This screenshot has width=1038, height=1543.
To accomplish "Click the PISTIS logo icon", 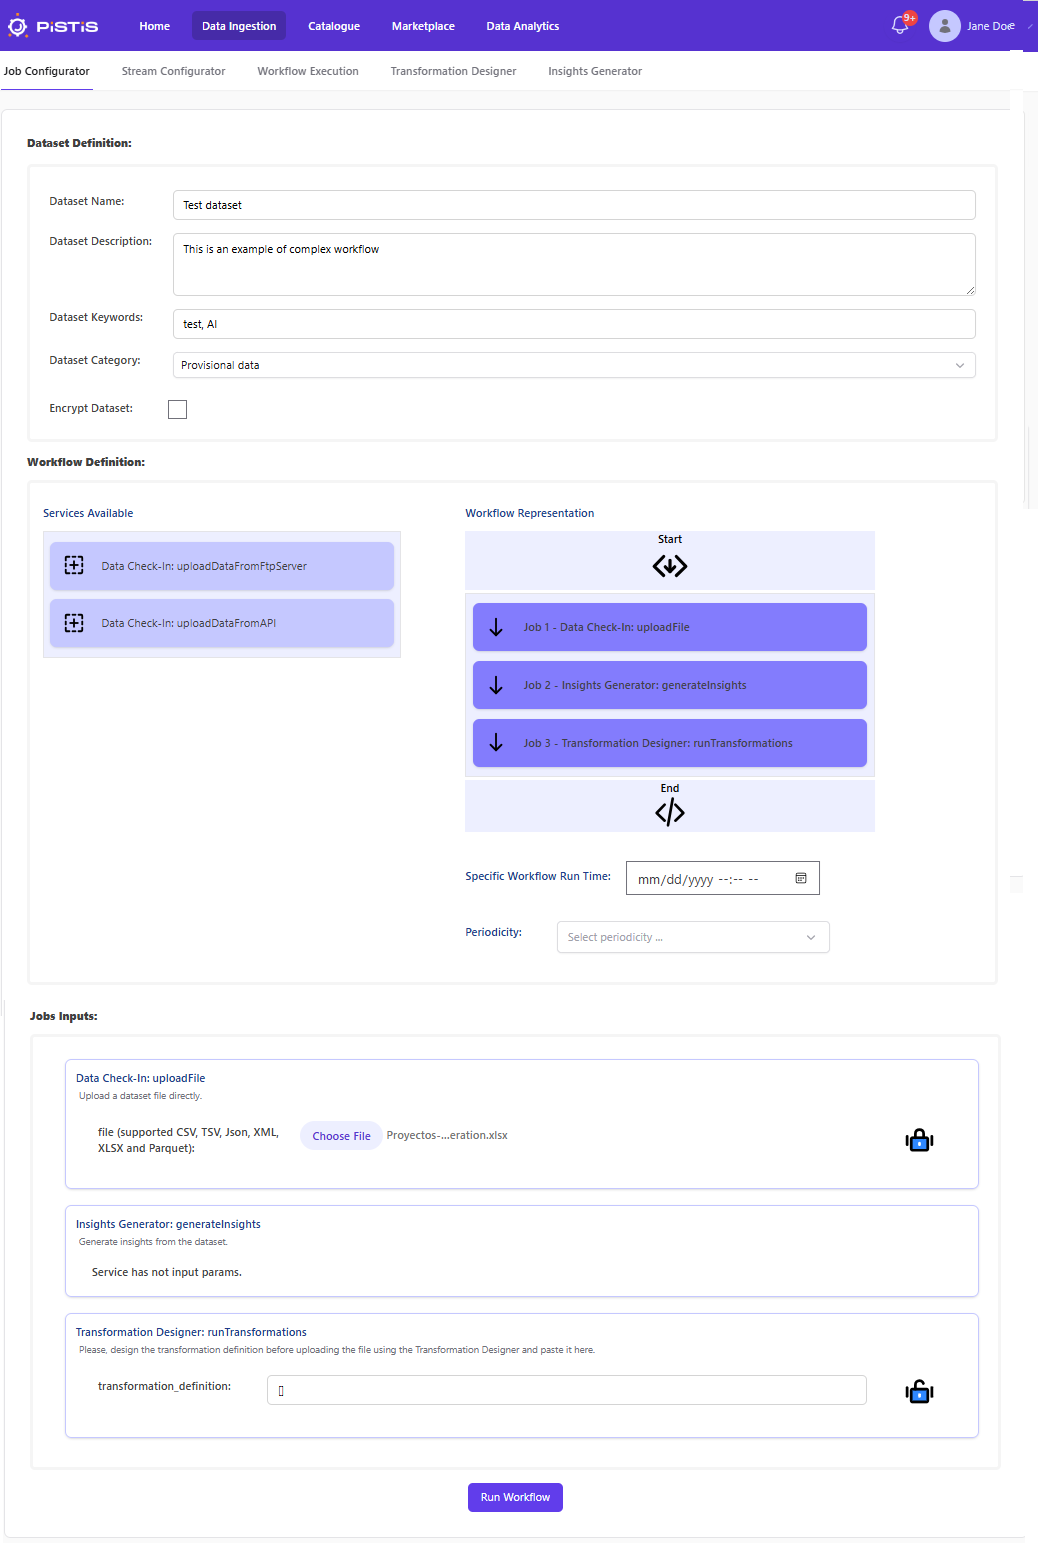I will (18, 26).
